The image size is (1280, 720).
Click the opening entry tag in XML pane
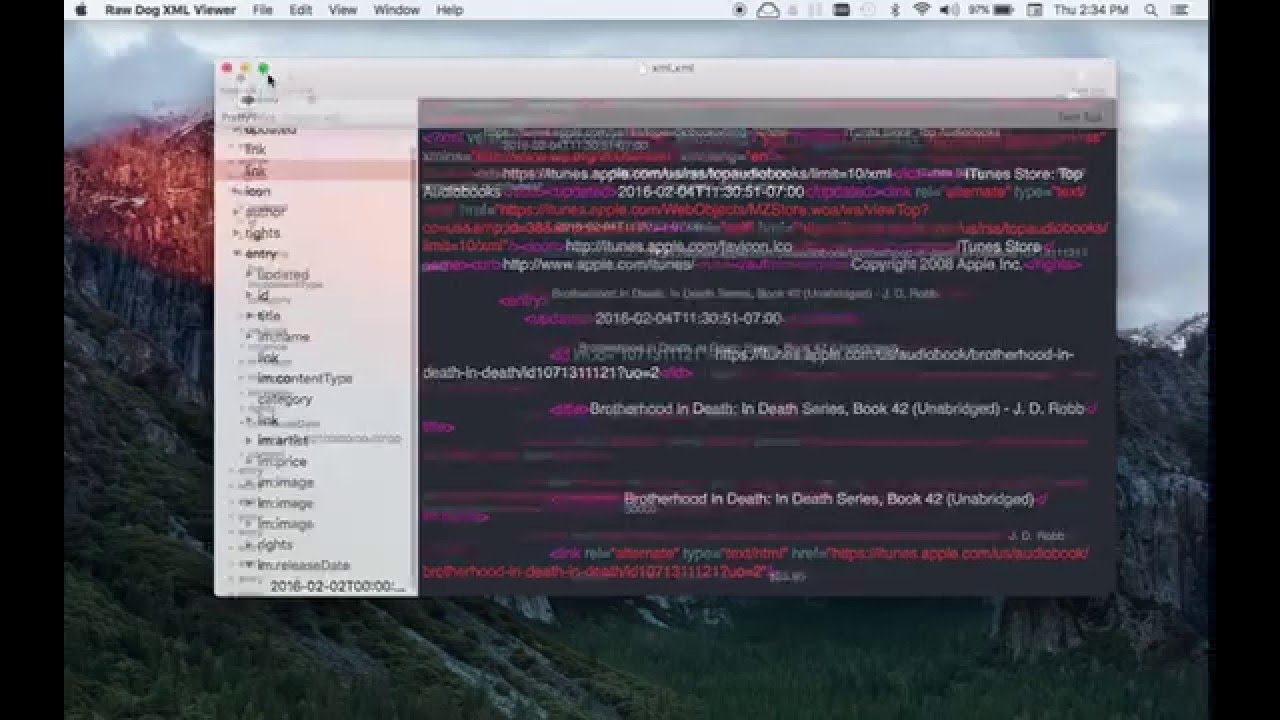click(522, 300)
